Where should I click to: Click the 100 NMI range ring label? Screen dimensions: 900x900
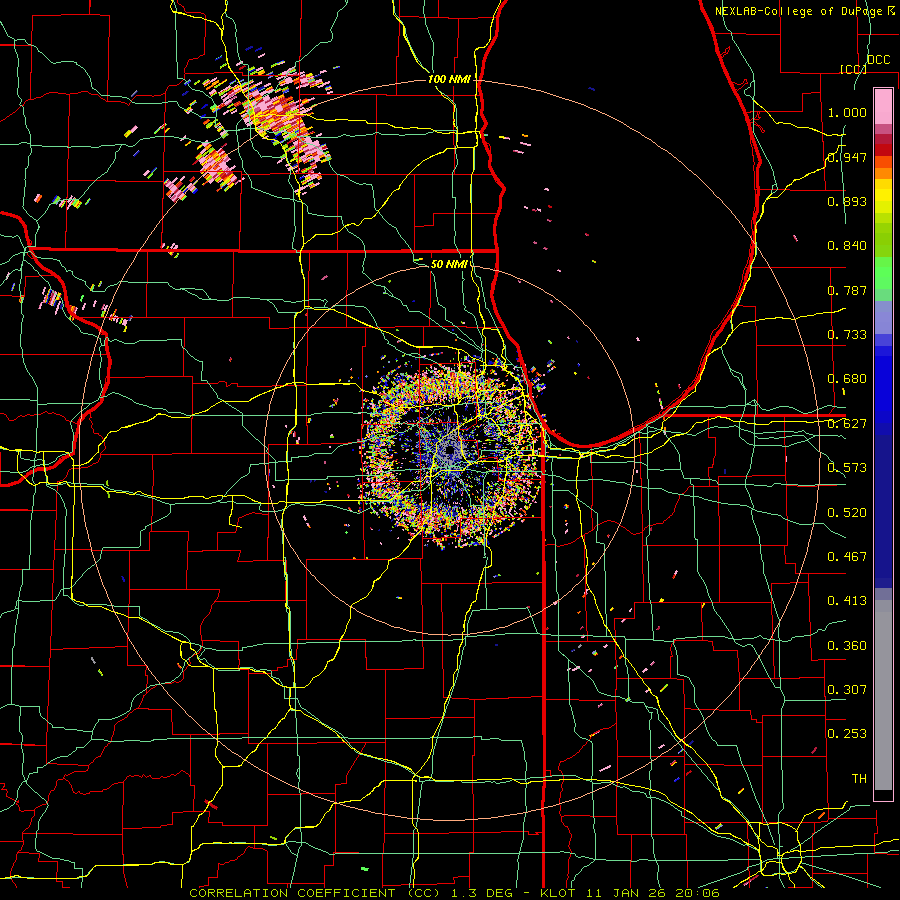click(x=449, y=79)
